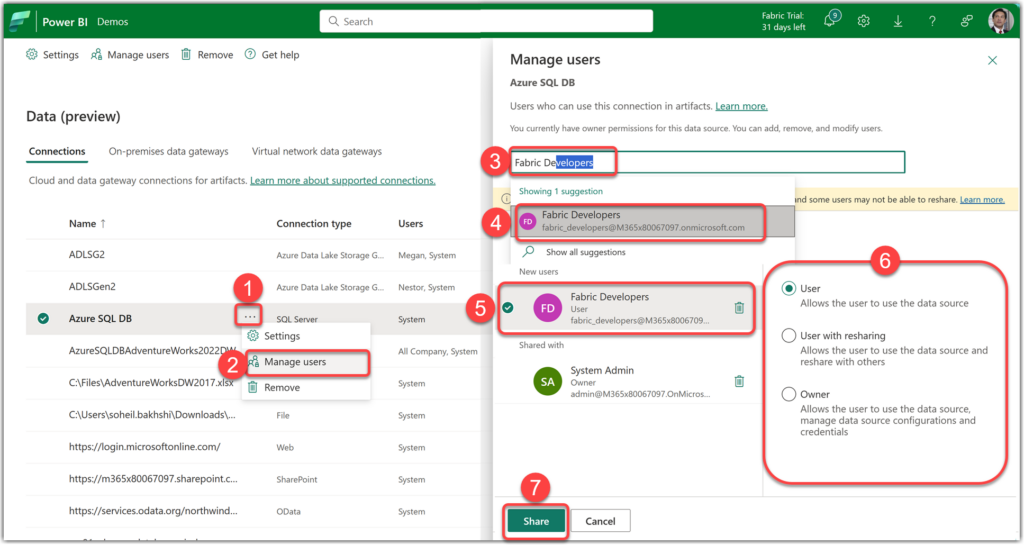Click the Connection type column header
Viewport: 1024px width, 545px height.
click(313, 223)
